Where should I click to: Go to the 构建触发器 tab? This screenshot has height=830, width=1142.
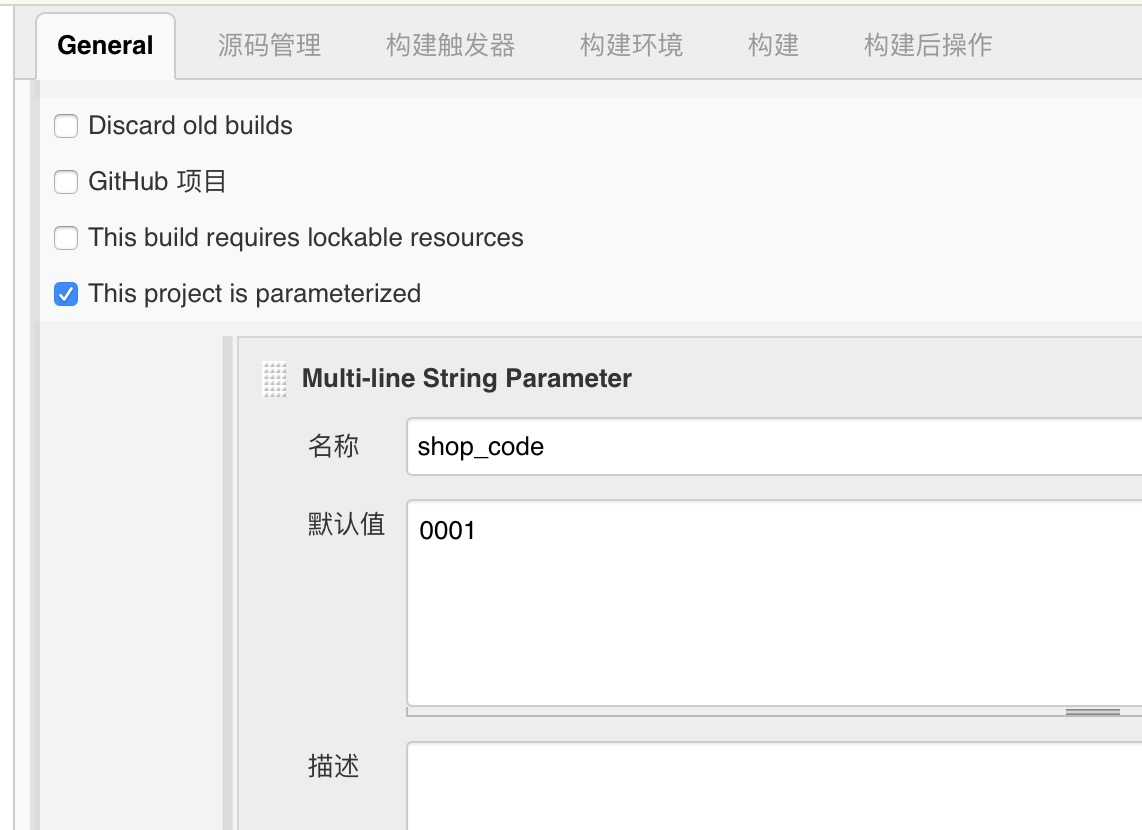(450, 46)
